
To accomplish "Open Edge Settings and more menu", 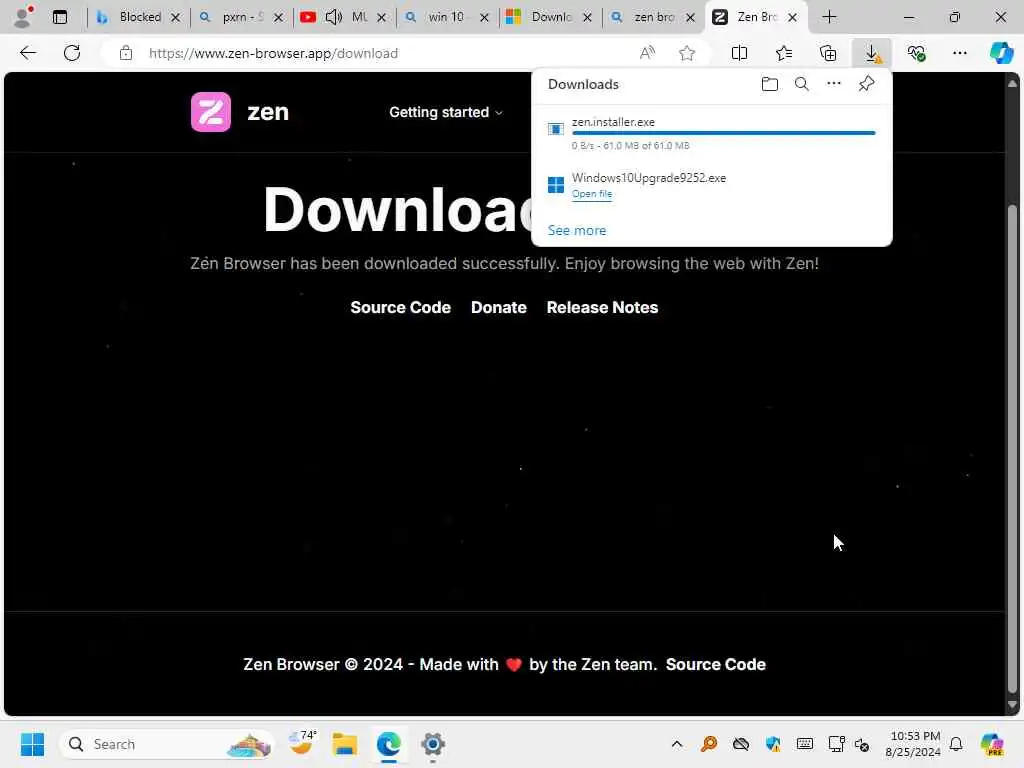I will pyautogui.click(x=959, y=53).
